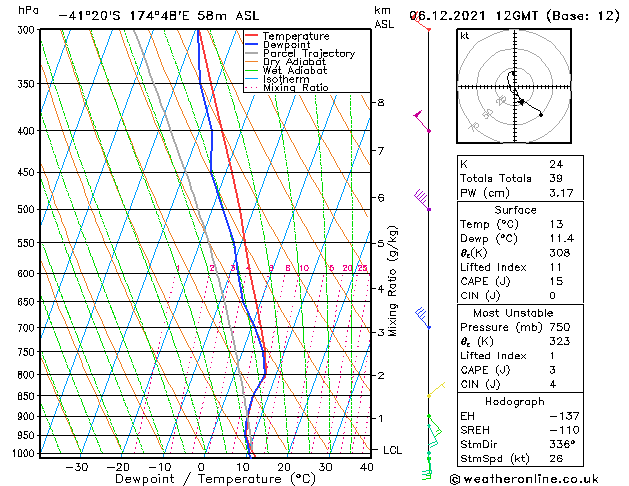
Task: Select the Temperature legend entry
Action: [296, 36]
